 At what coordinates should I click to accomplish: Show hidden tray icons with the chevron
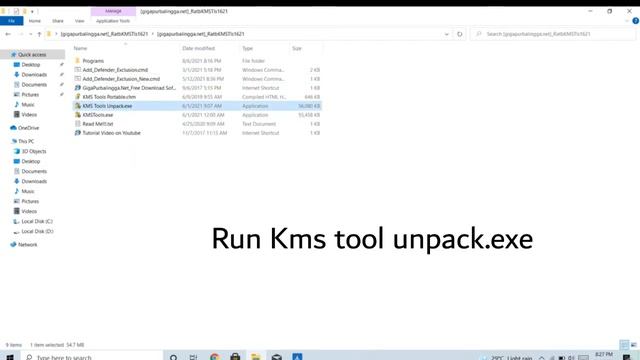[x=542, y=358]
